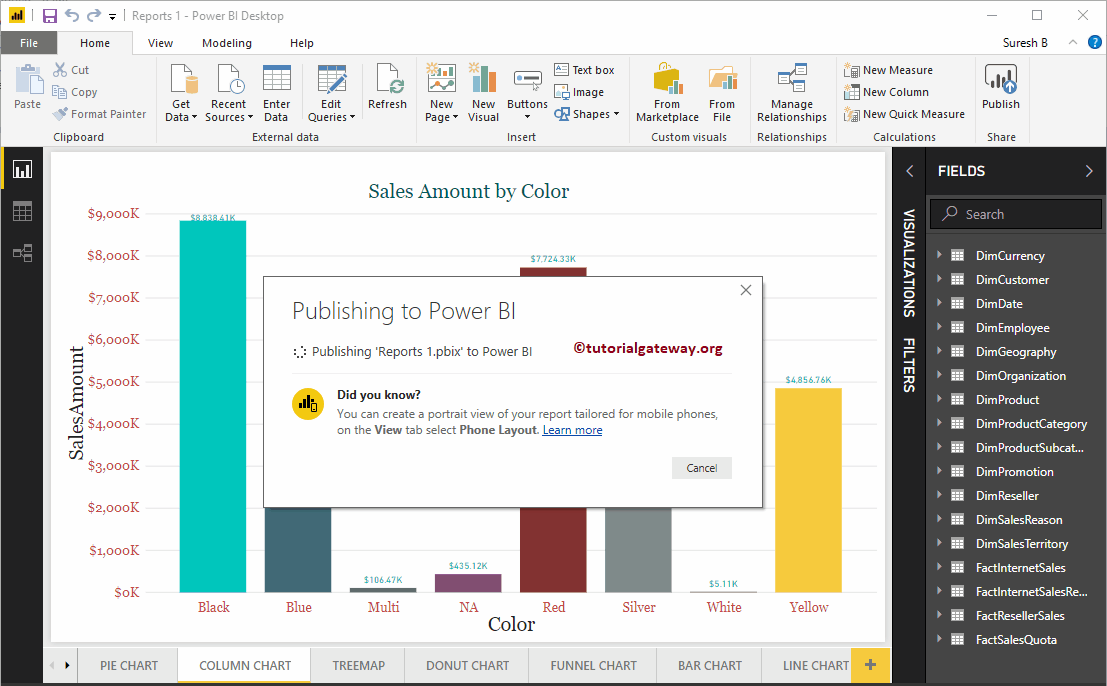Undo the last action

click(x=71, y=16)
